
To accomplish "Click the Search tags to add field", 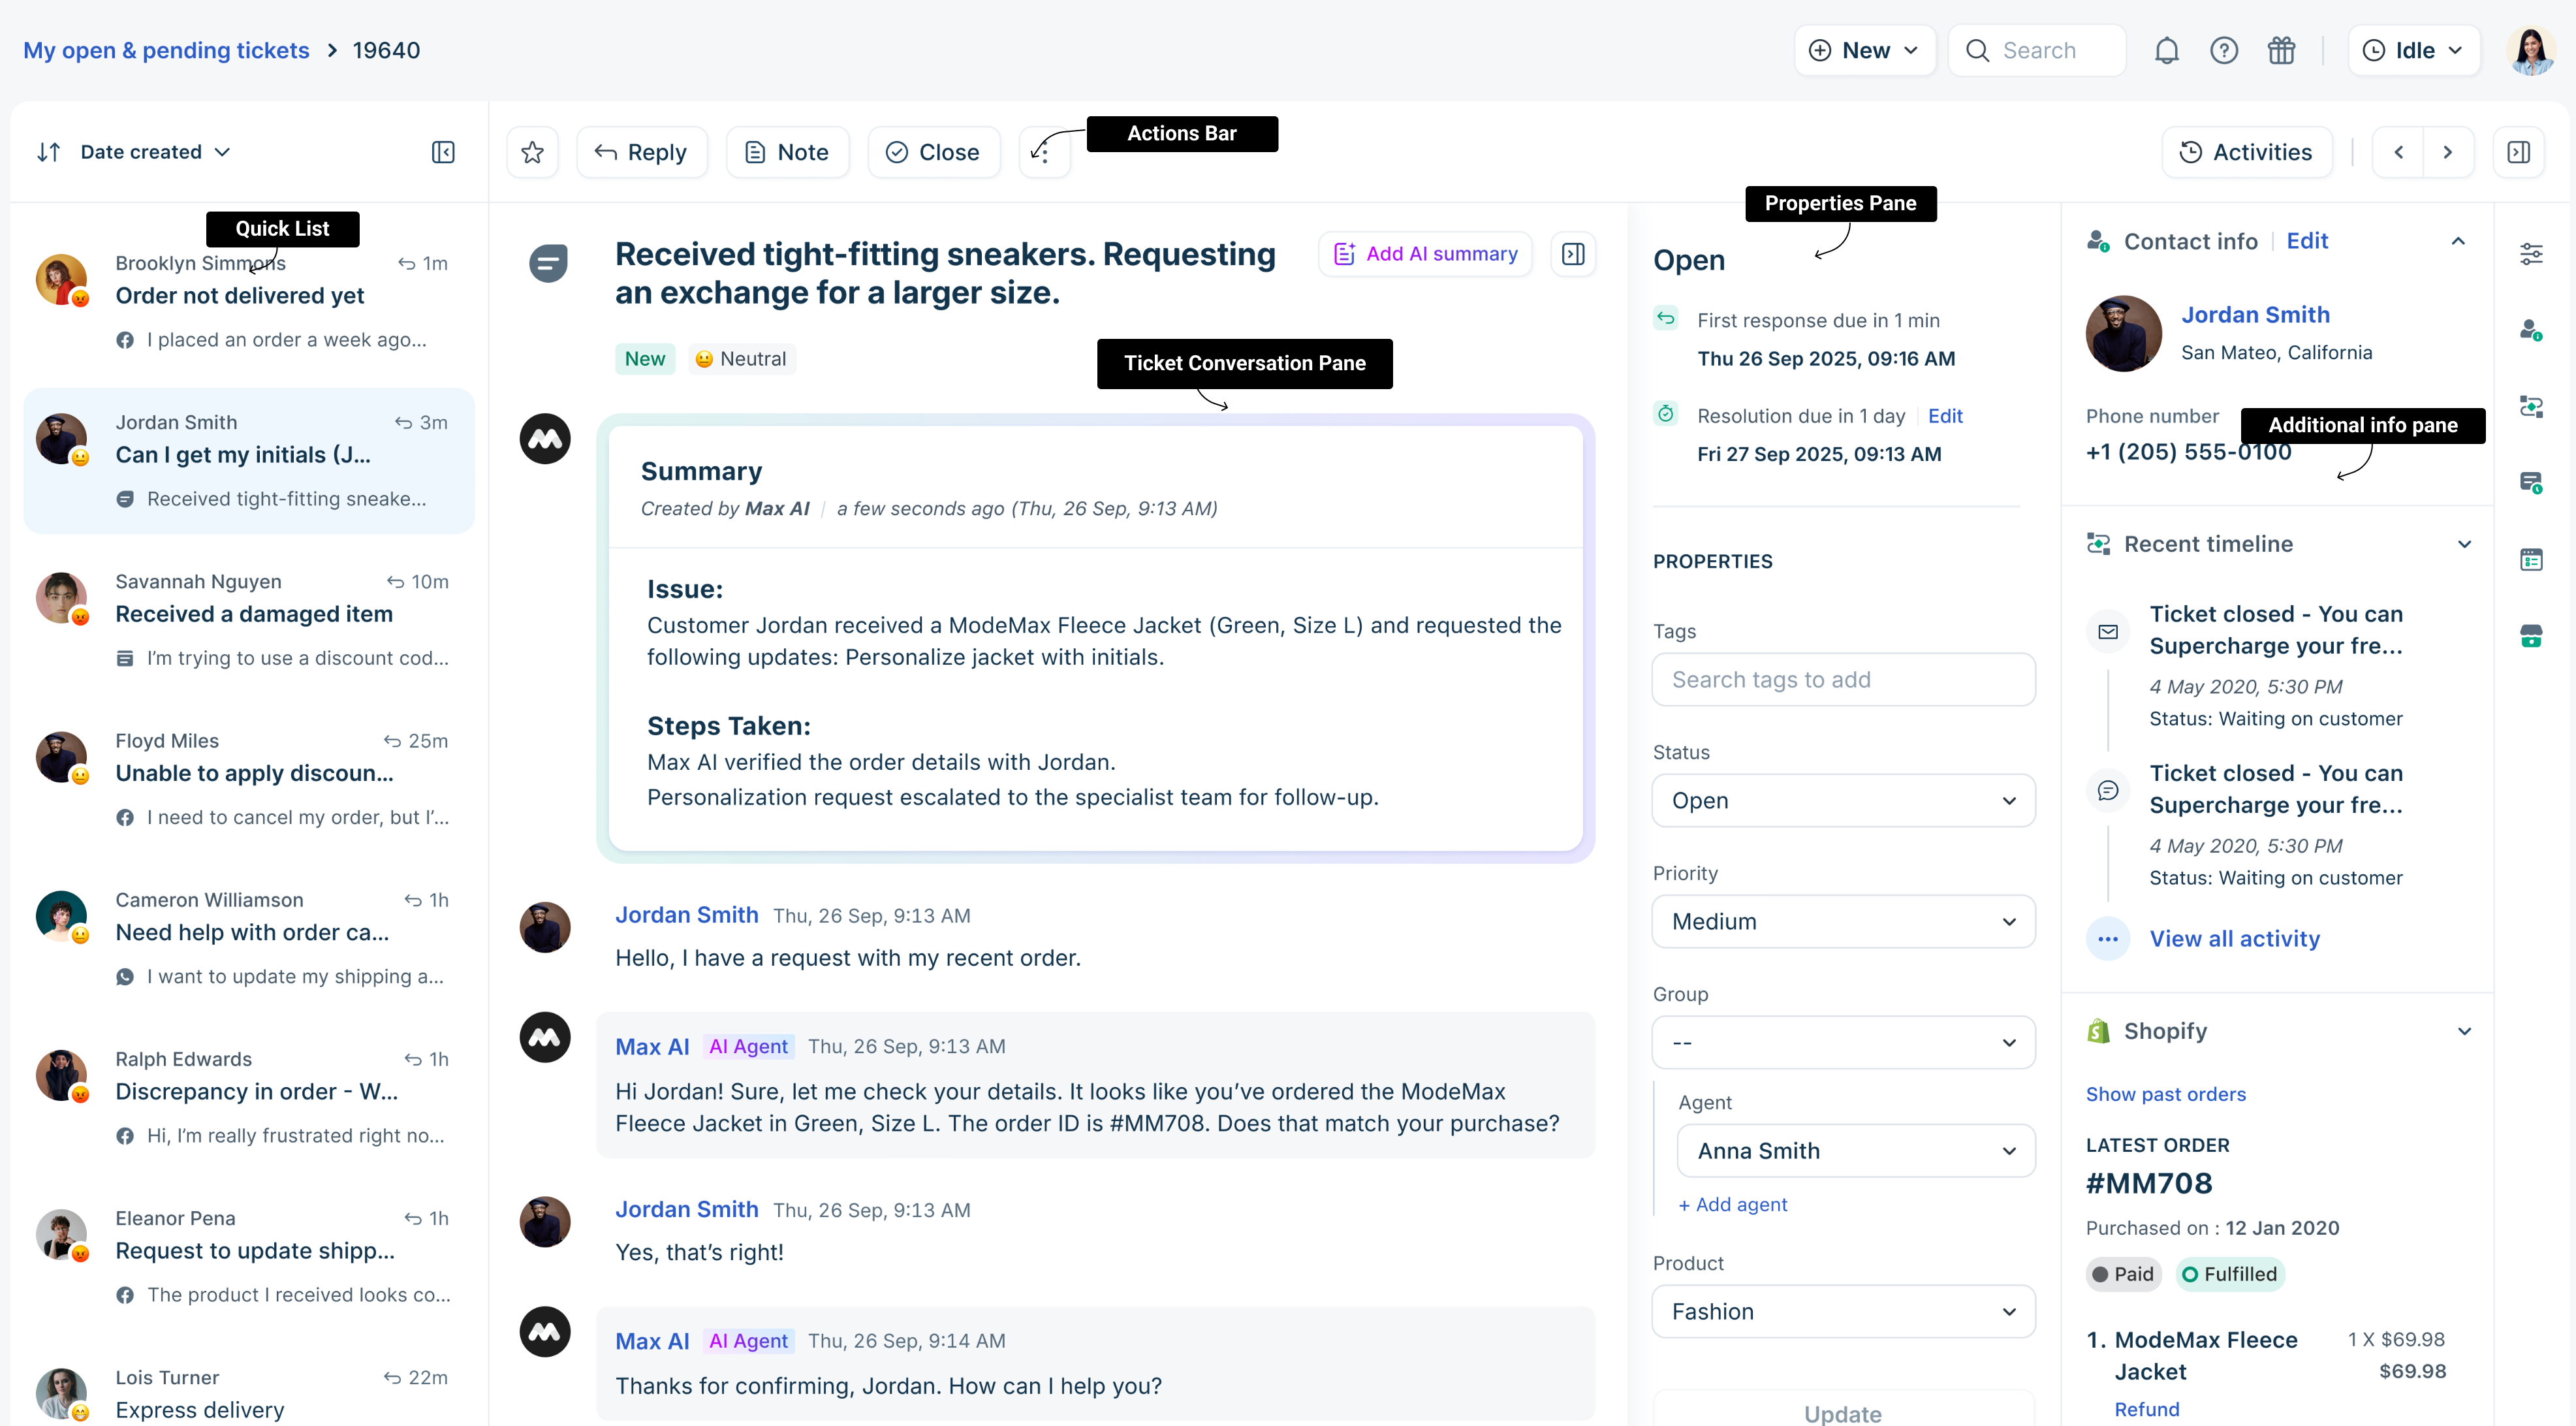I will [1843, 679].
